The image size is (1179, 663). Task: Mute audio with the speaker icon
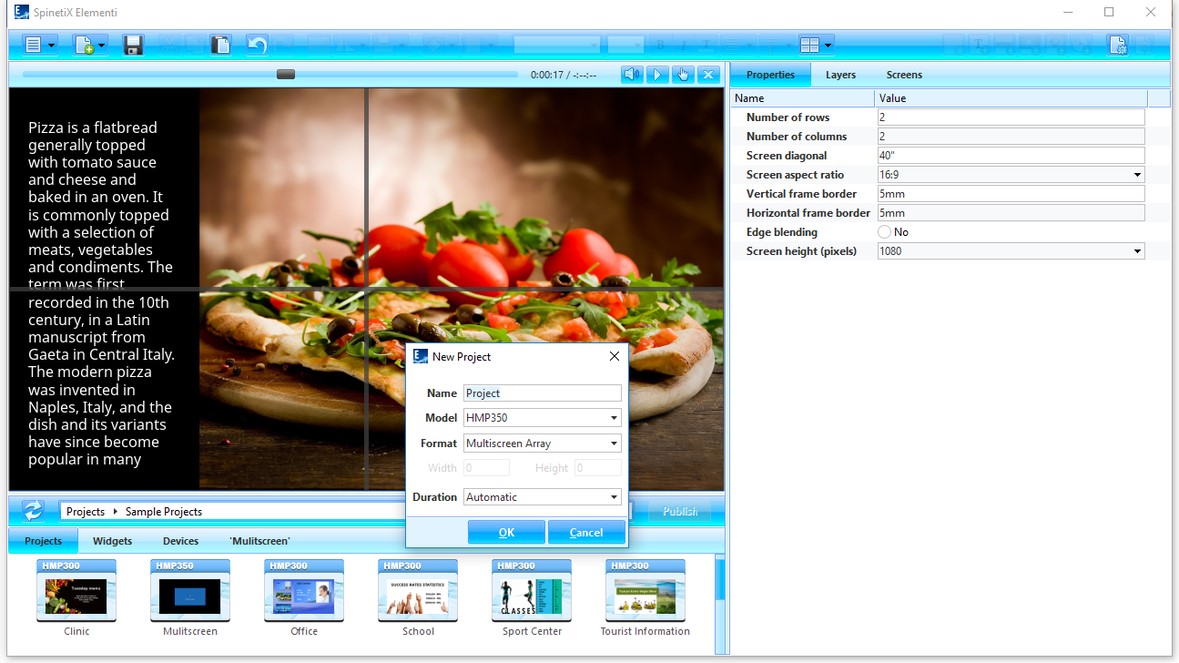631,75
